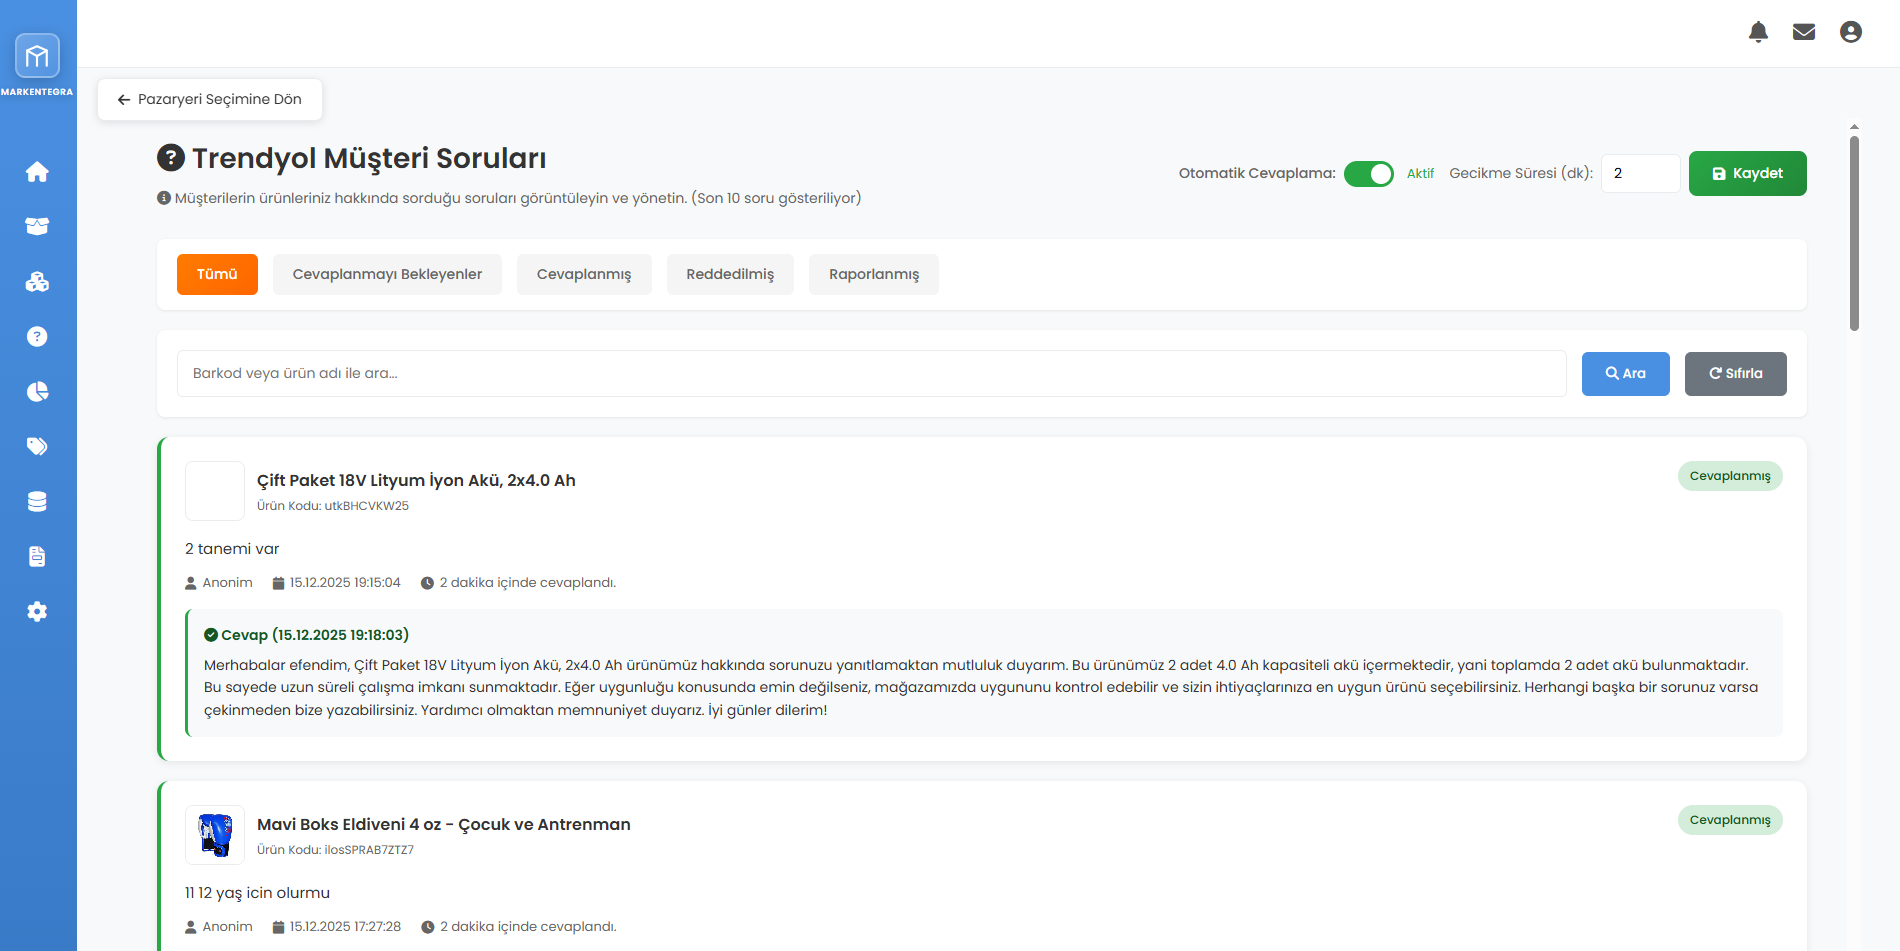Click the home icon in sidebar
The height and width of the screenshot is (951, 1900).
click(37, 172)
